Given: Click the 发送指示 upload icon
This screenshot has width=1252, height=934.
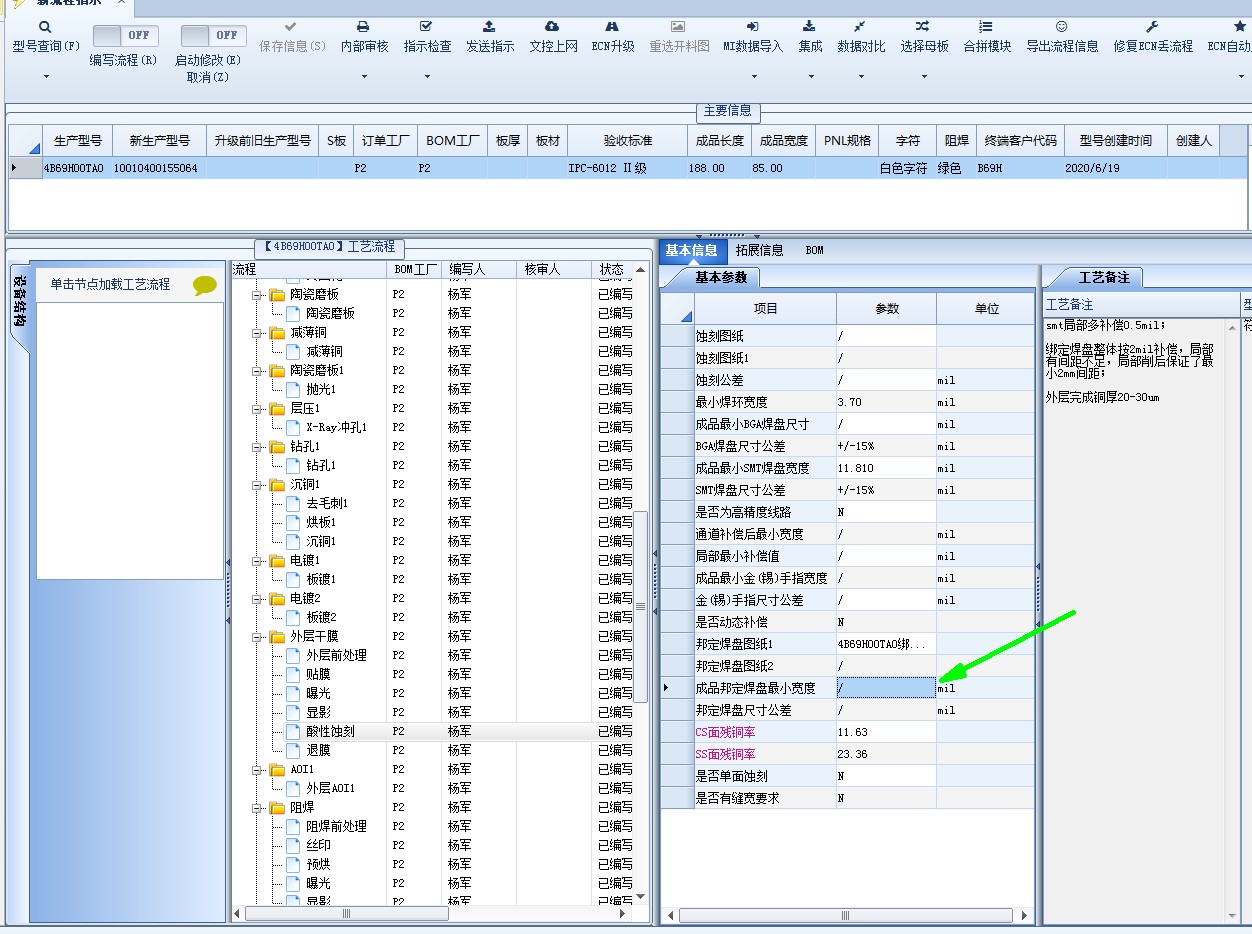Looking at the screenshot, I should (489, 27).
